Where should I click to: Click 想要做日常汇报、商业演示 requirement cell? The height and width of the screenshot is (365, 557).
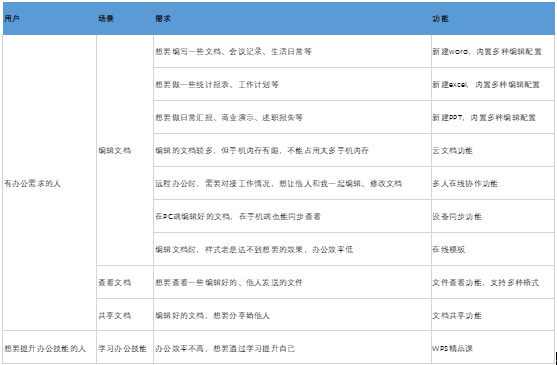(x=292, y=117)
